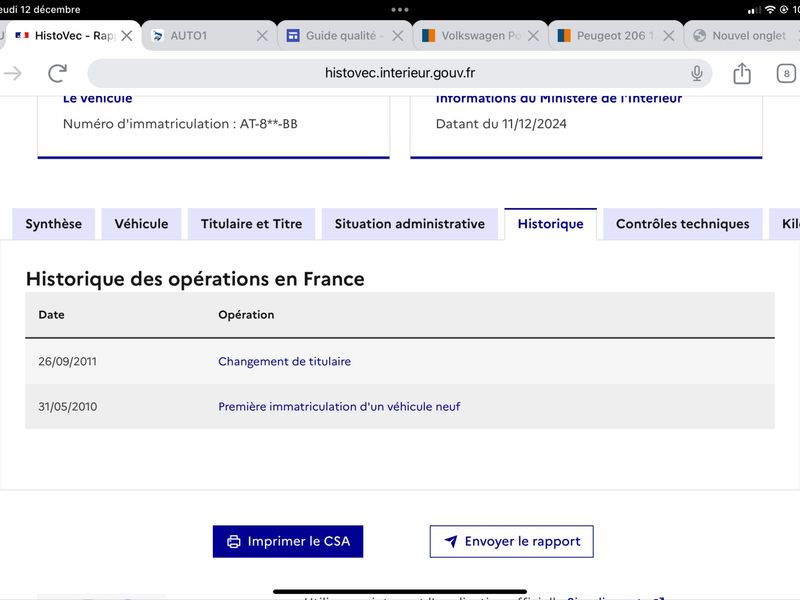
Task: Tap the Guide qualité tab favicon
Action: coord(293,36)
